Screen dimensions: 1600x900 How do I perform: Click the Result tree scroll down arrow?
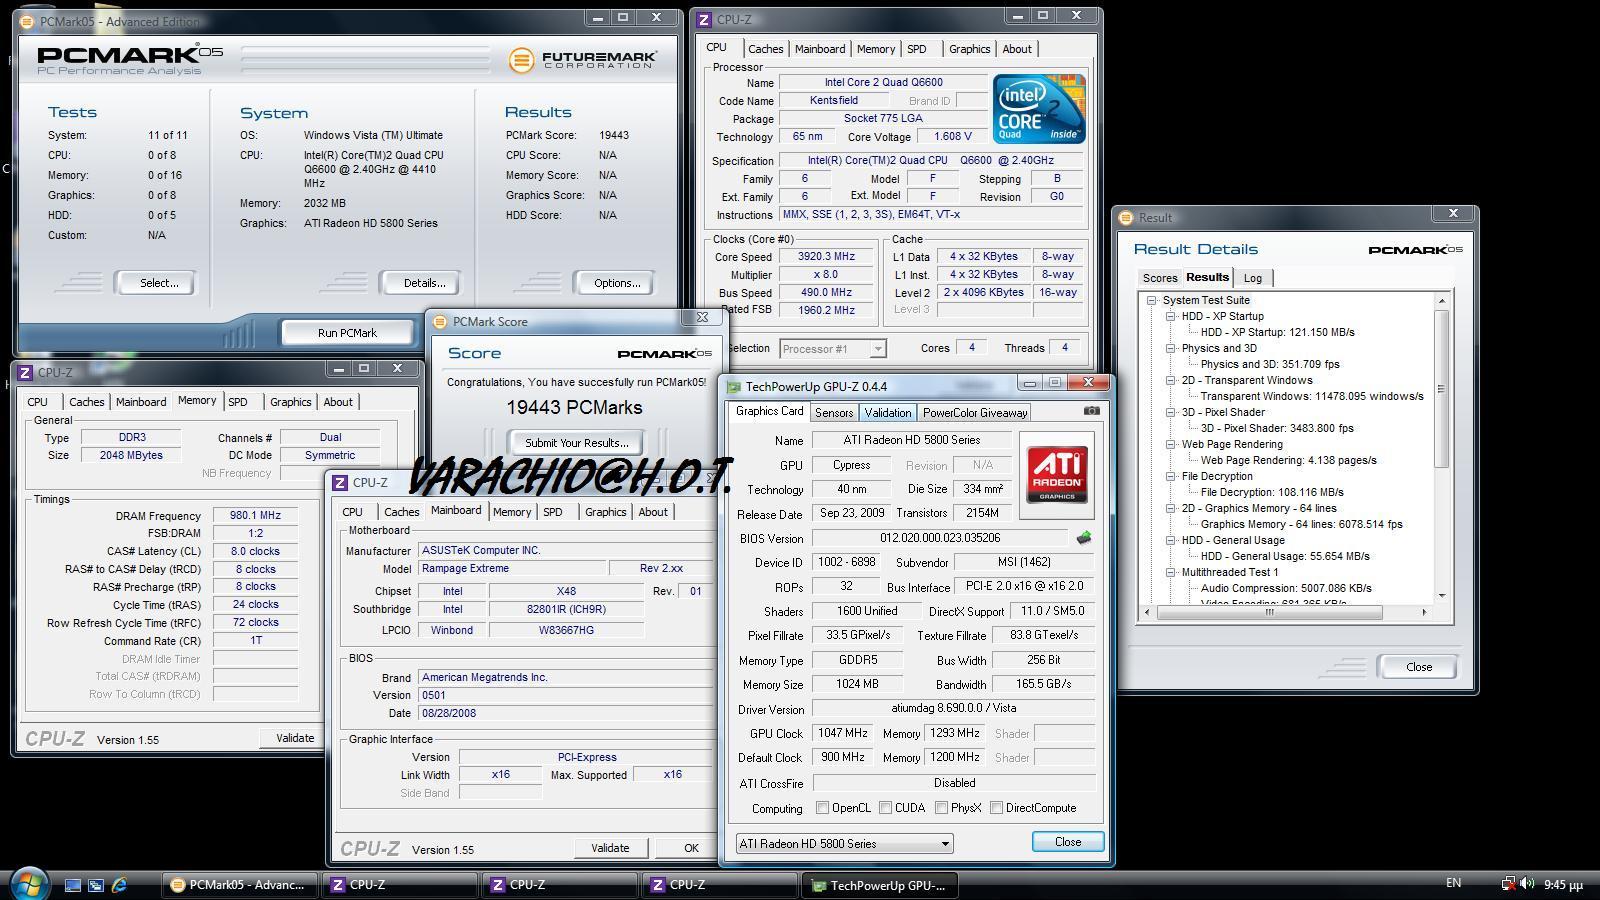pos(1441,596)
